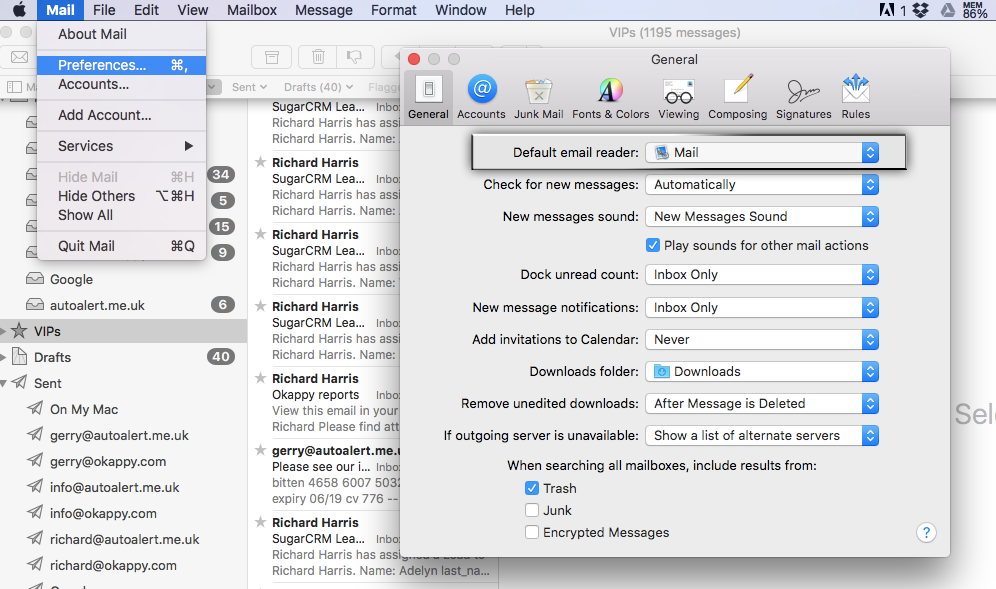Select Show All menu item
Image resolution: width=996 pixels, height=589 pixels.
tap(121, 215)
